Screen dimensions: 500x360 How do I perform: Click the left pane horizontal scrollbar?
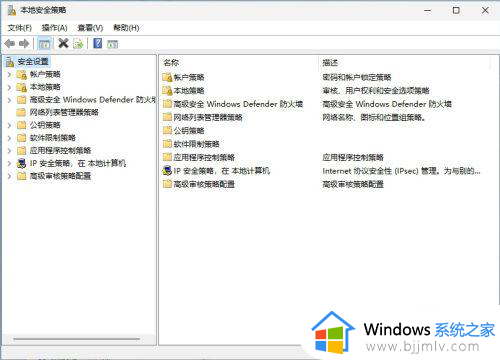click(77, 339)
